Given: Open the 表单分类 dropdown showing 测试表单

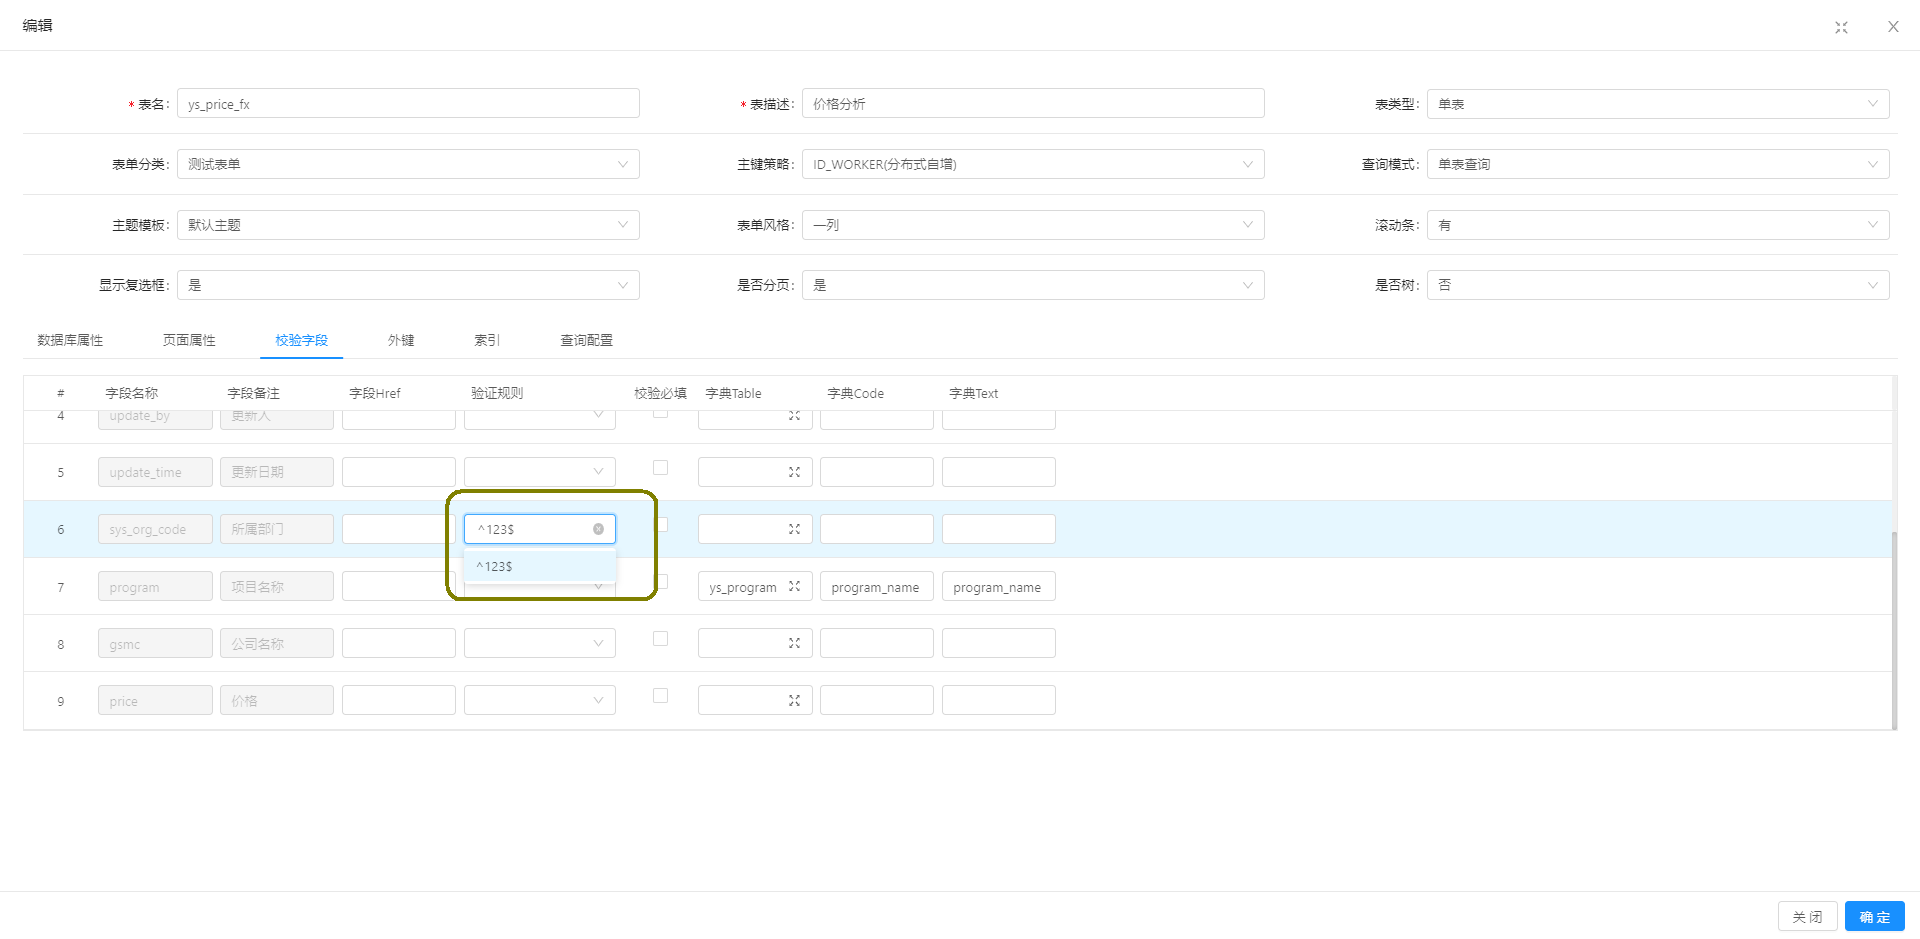Looking at the screenshot, I should click(x=408, y=164).
